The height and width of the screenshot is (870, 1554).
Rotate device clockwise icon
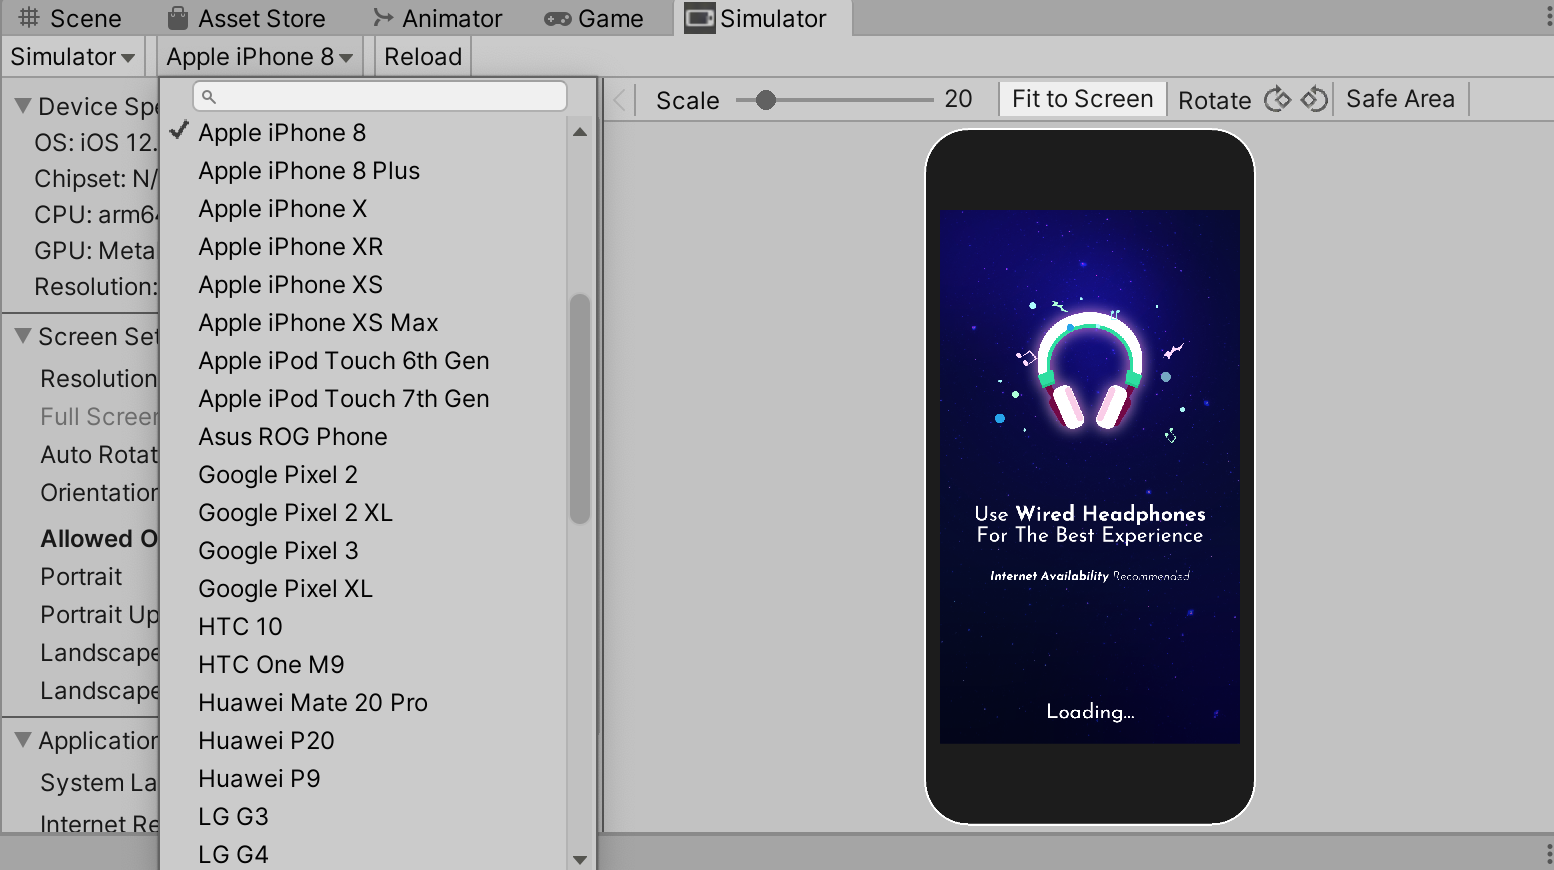[x=1278, y=99]
